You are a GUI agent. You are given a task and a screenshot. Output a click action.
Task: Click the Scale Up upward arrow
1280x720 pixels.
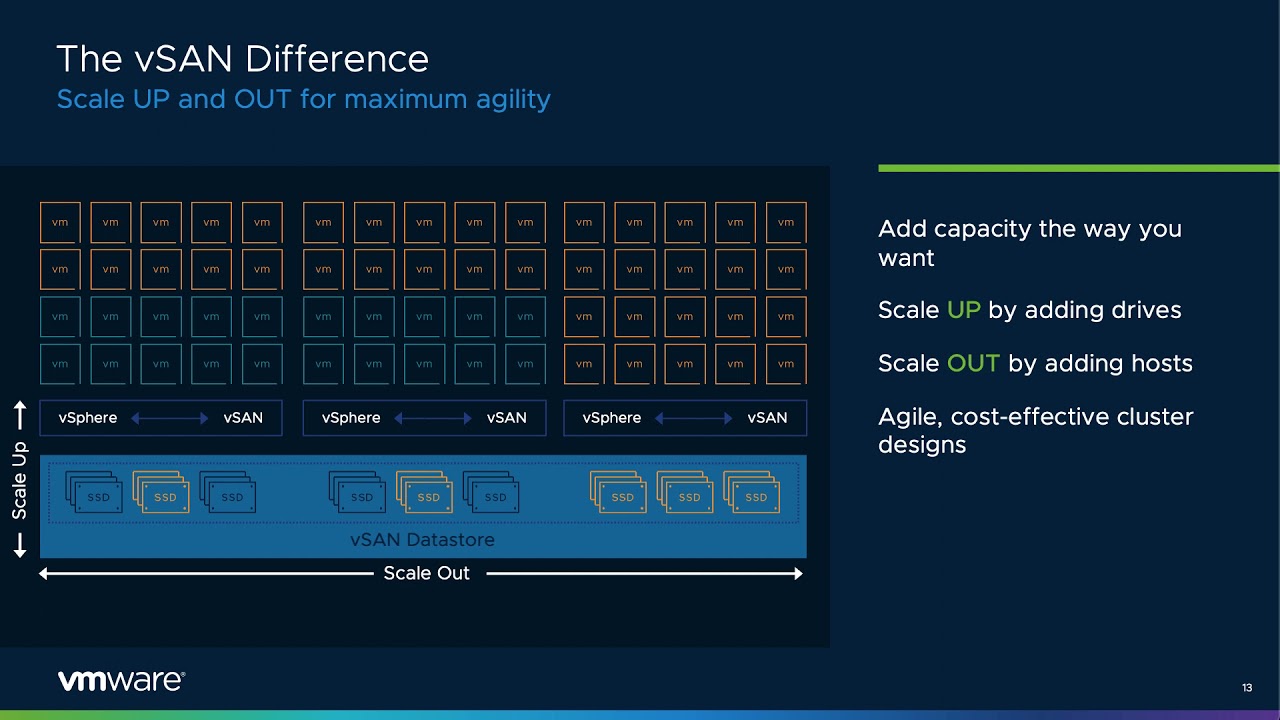point(19,416)
